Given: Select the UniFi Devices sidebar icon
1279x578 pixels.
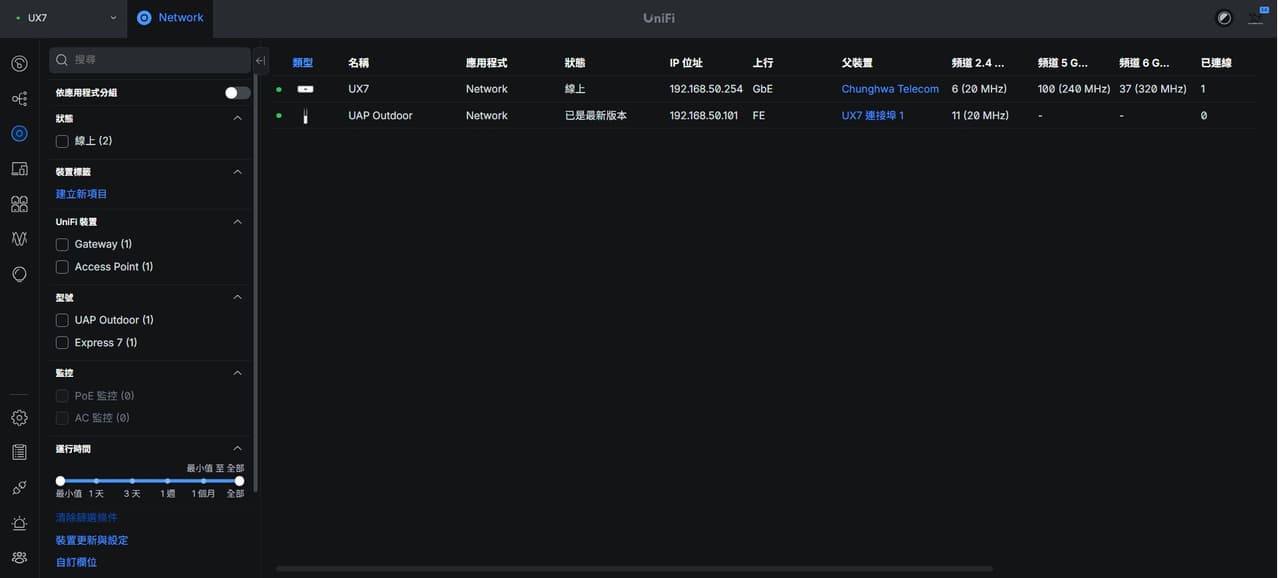Looking at the screenshot, I should [19, 133].
